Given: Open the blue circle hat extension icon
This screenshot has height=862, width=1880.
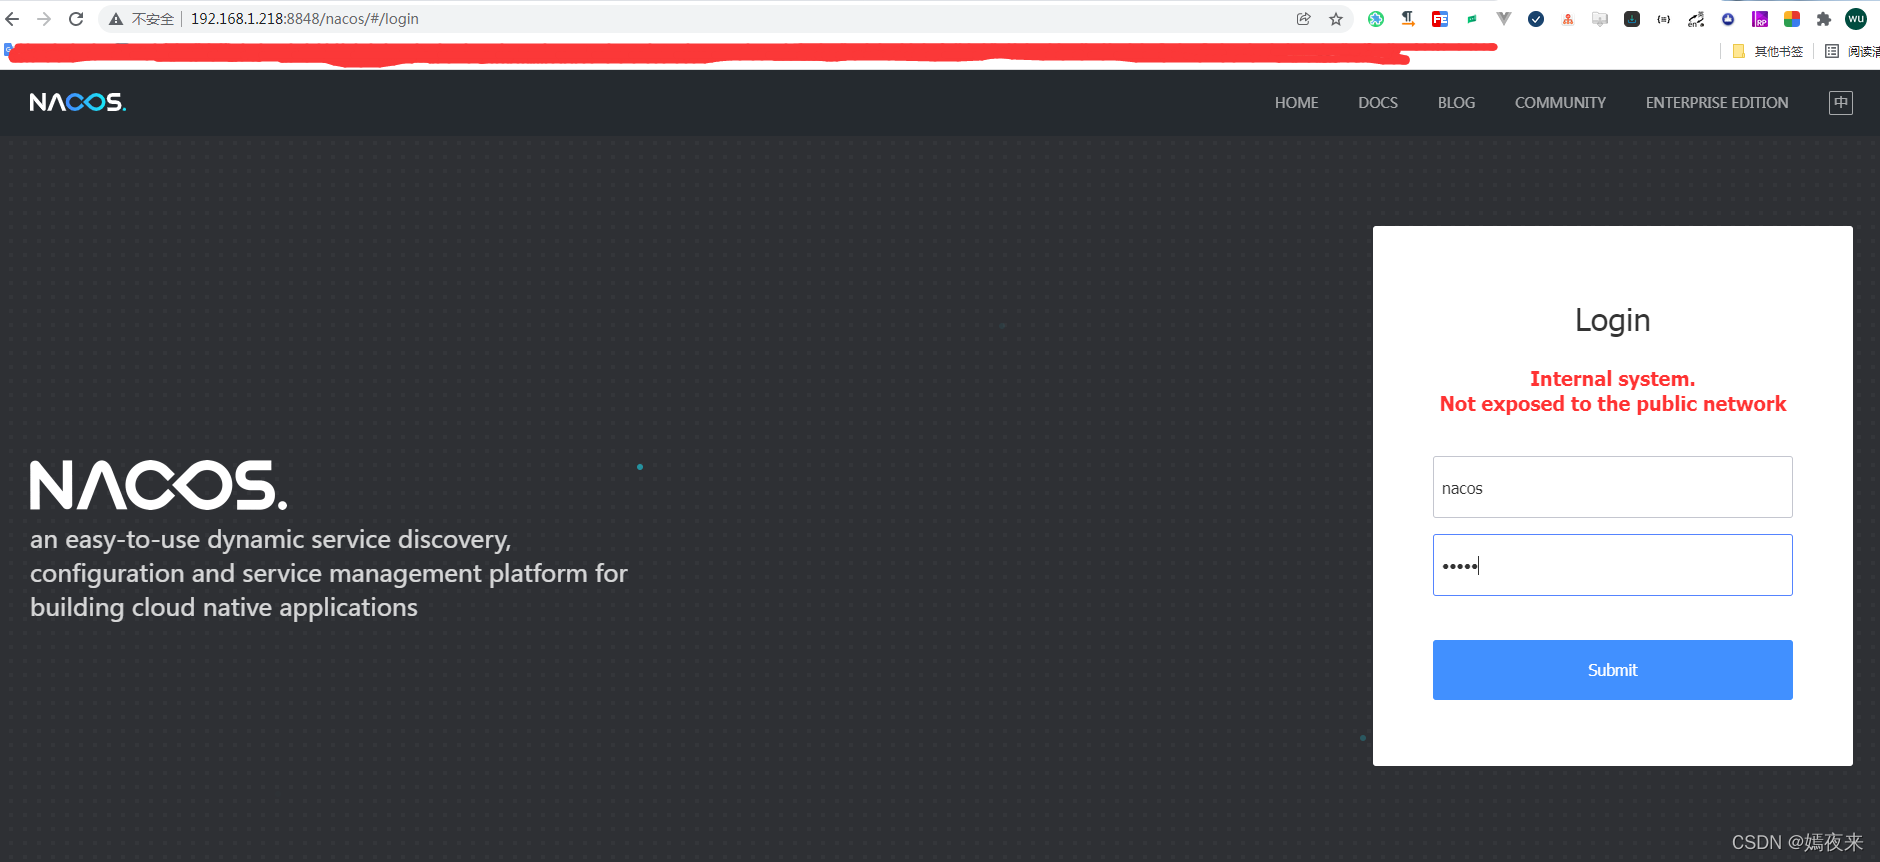Looking at the screenshot, I should [1728, 19].
